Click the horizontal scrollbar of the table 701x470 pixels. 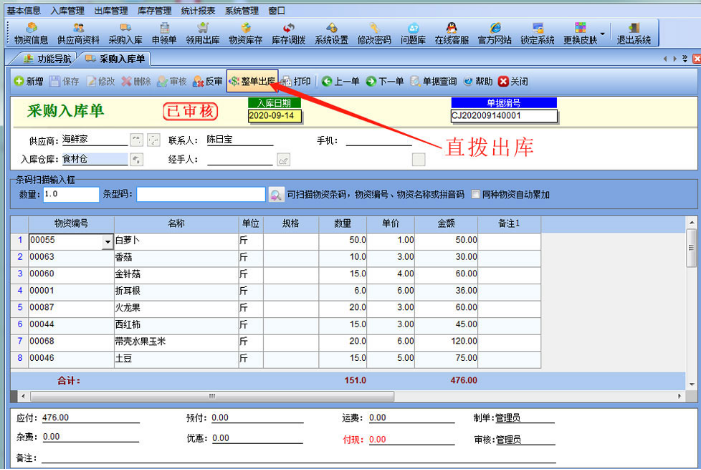[x=212, y=396]
